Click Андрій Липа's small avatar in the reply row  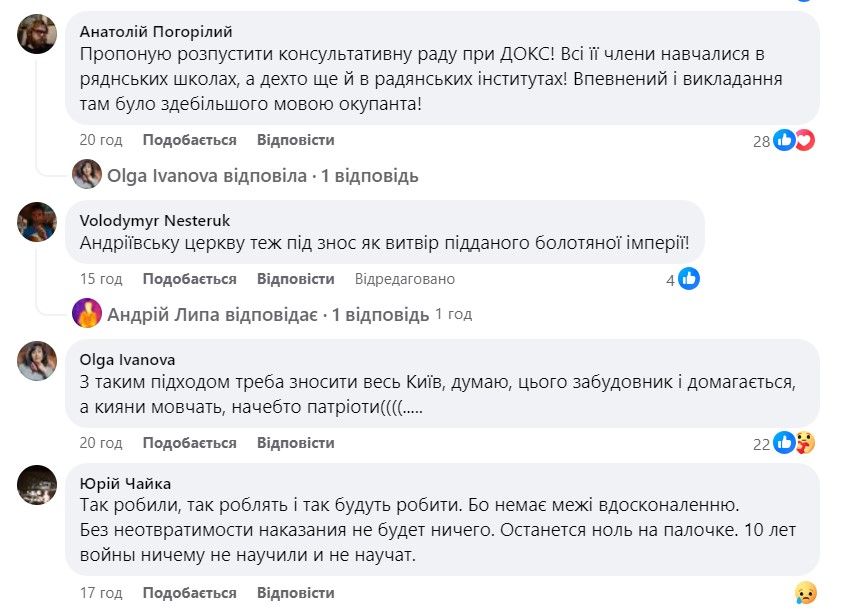tap(86, 314)
